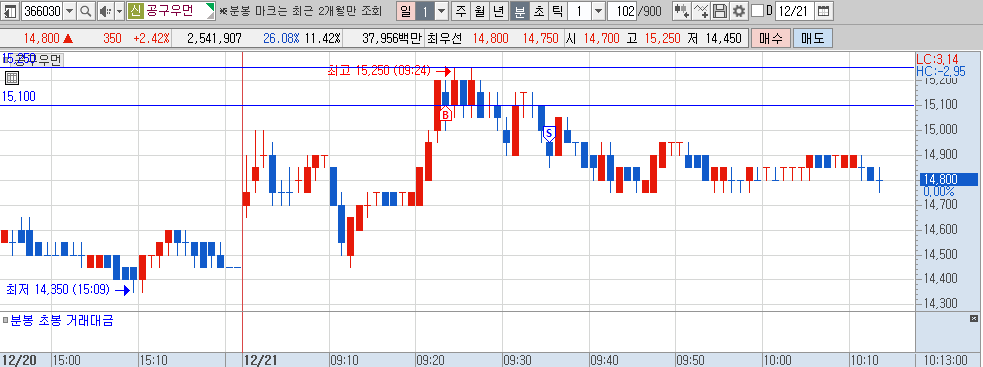Add candlestick chart overlay icon

click(682, 11)
